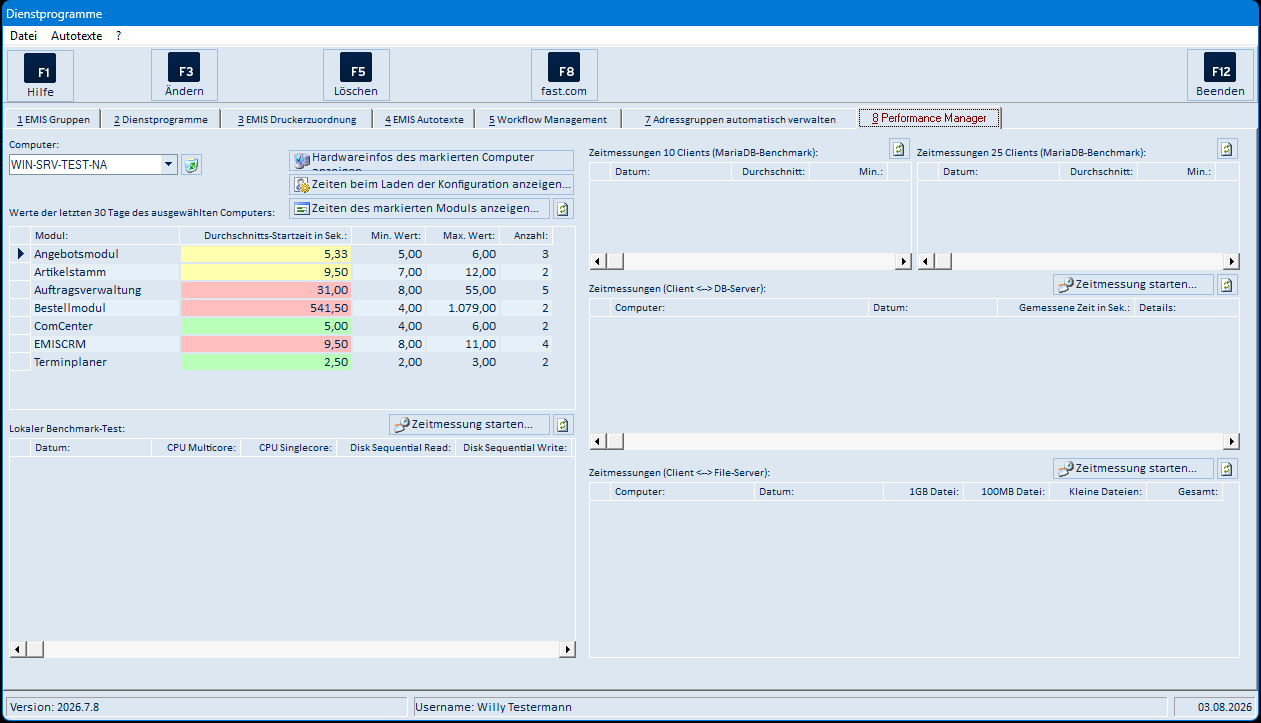Click the refresh icon beside the Computer dropdown
Image resolution: width=1261 pixels, height=723 pixels.
191,165
